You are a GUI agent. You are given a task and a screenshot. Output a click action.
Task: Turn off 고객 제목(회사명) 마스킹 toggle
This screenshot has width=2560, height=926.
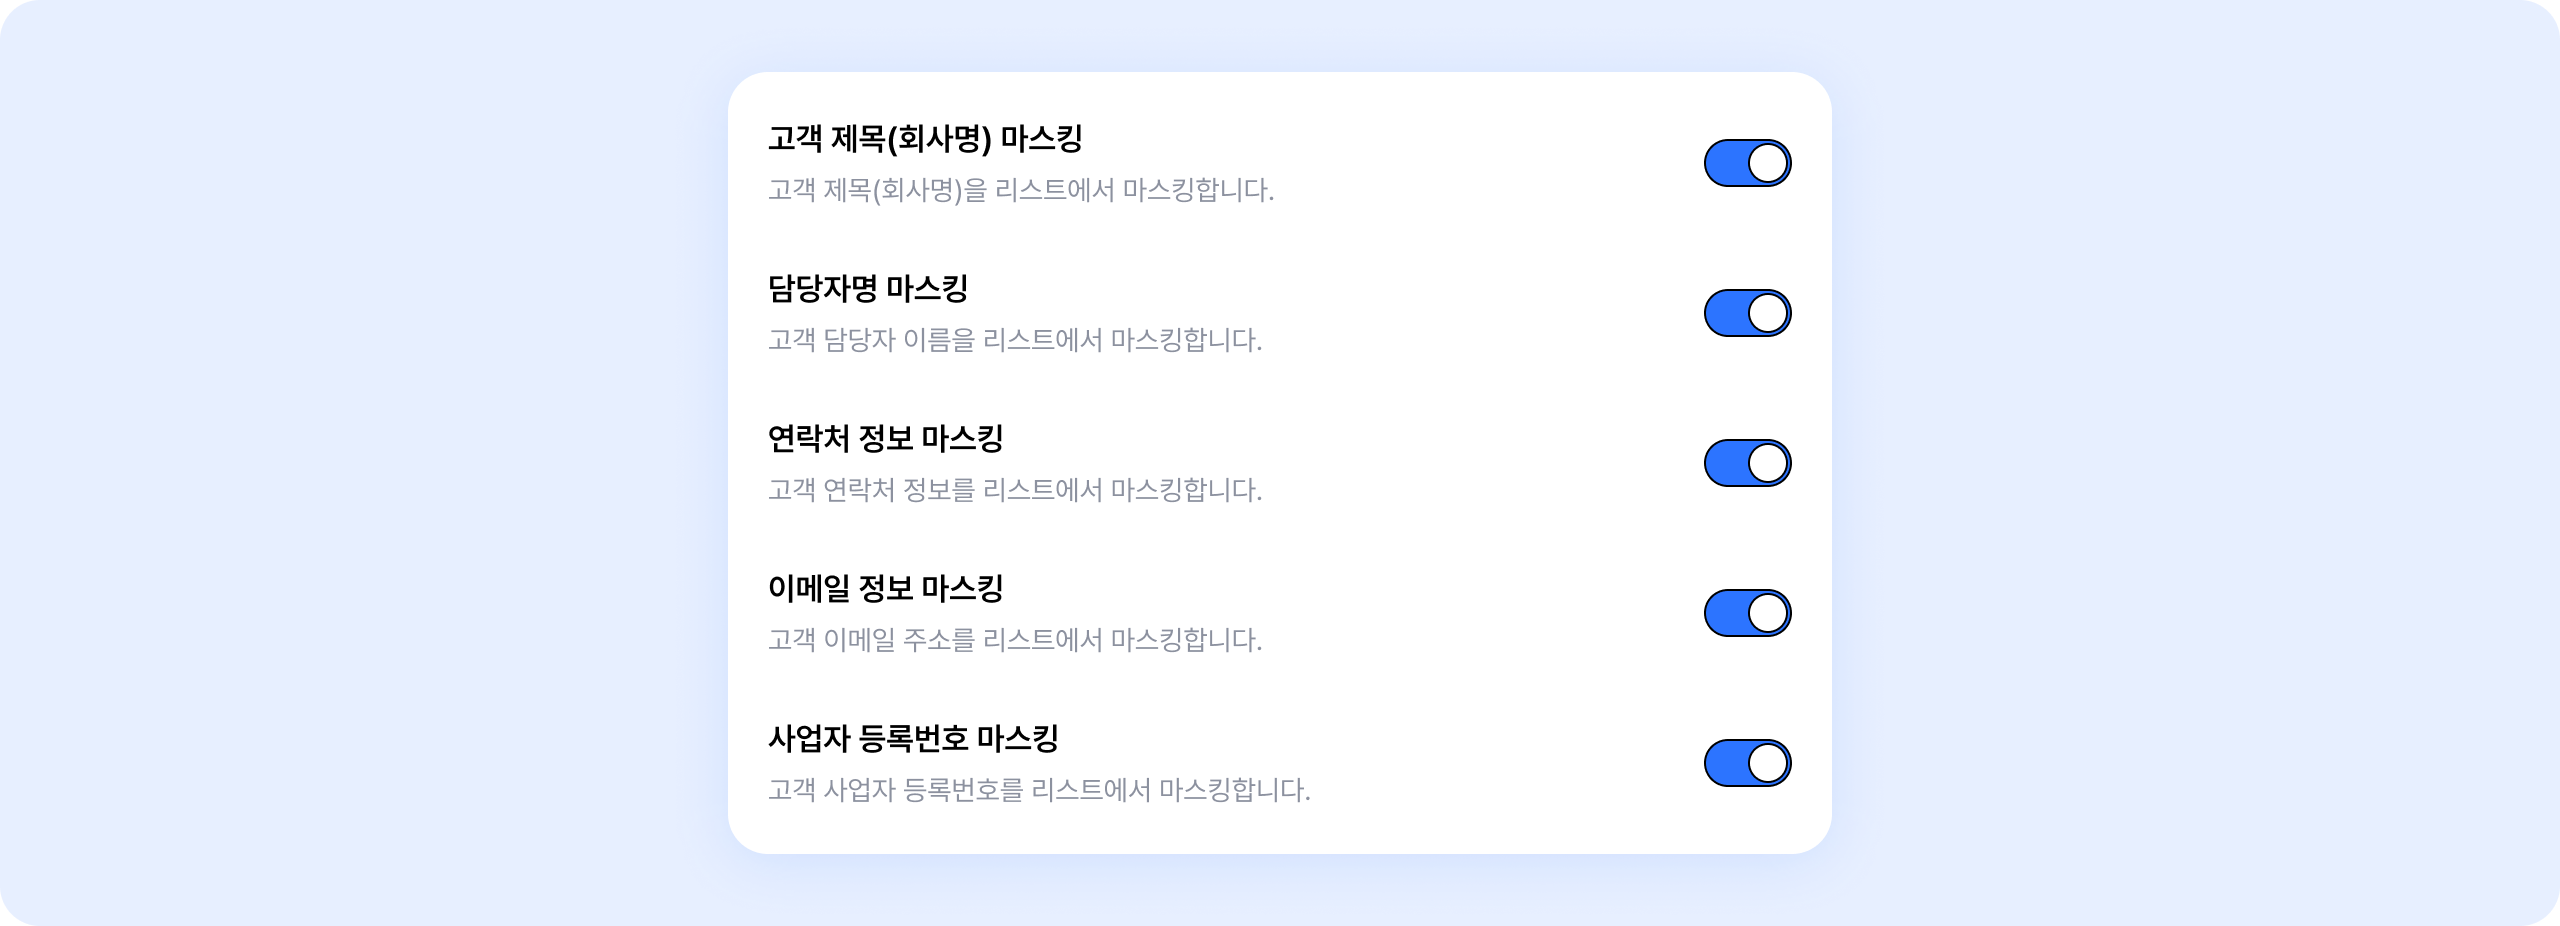1746,163
